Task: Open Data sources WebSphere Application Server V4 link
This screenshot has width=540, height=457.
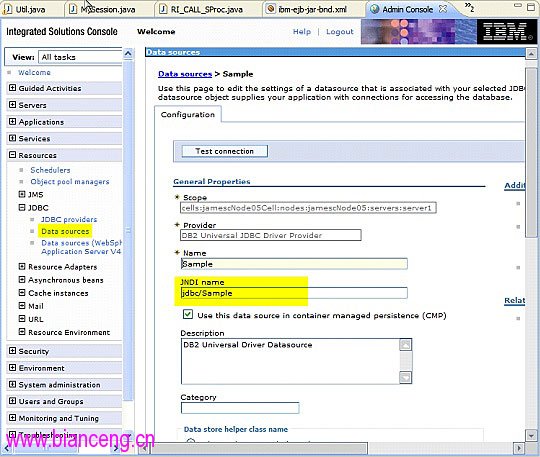Action: [x=81, y=247]
